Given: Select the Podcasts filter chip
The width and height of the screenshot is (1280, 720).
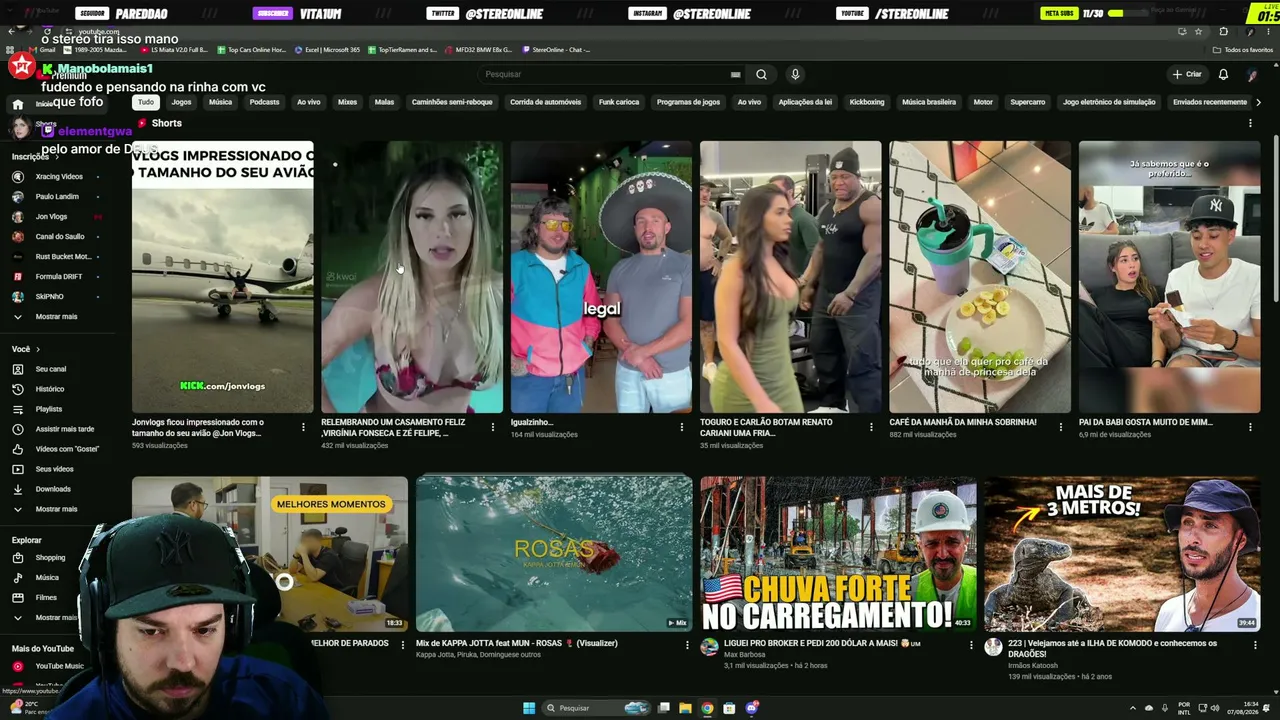Looking at the screenshot, I should click(264, 102).
